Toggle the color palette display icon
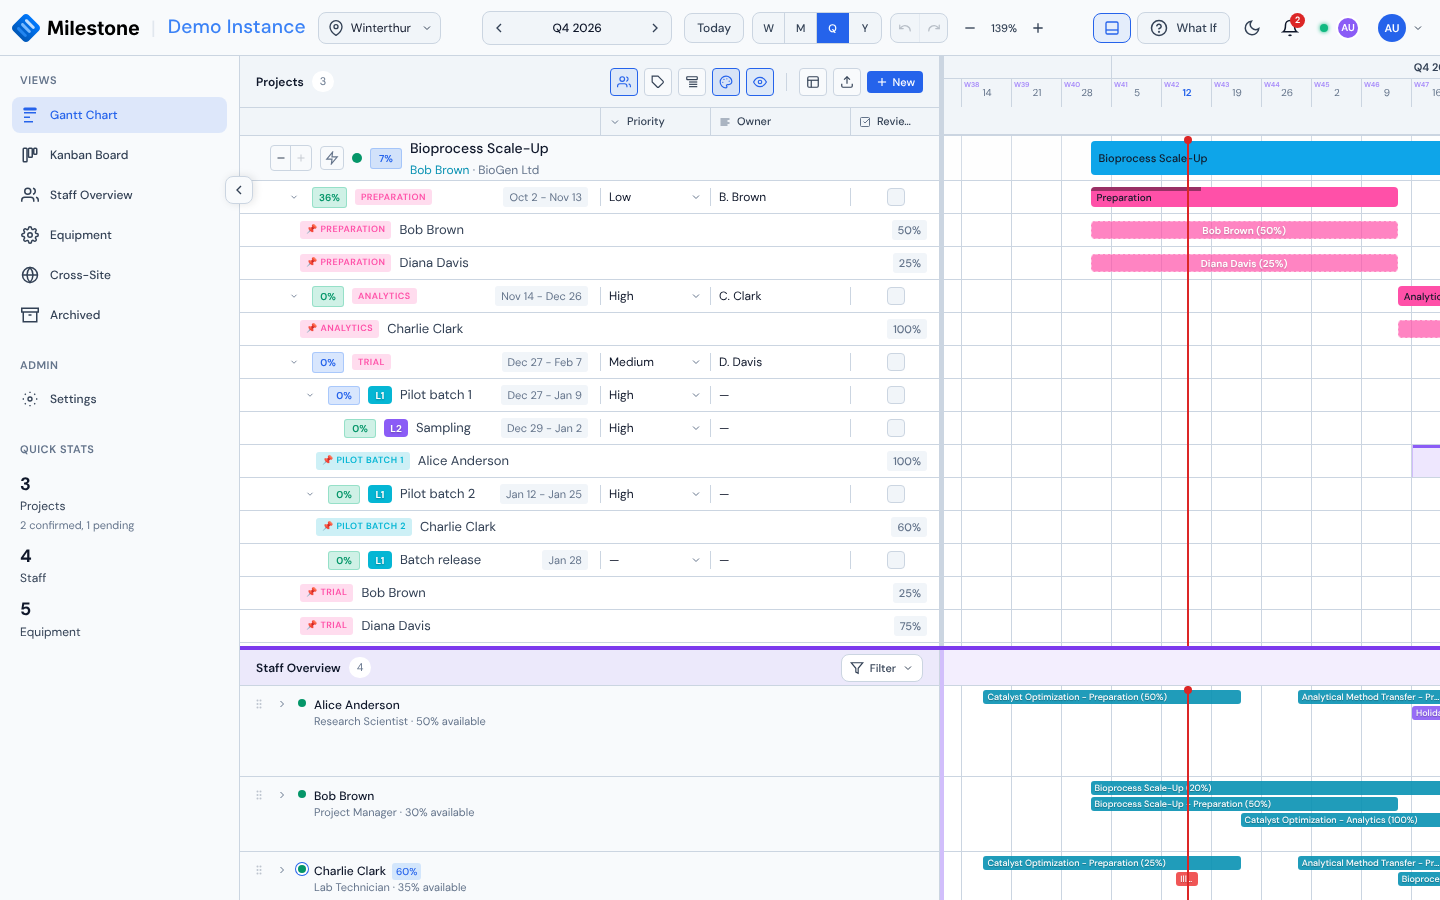Screen dimensions: 1440x900 click(726, 82)
